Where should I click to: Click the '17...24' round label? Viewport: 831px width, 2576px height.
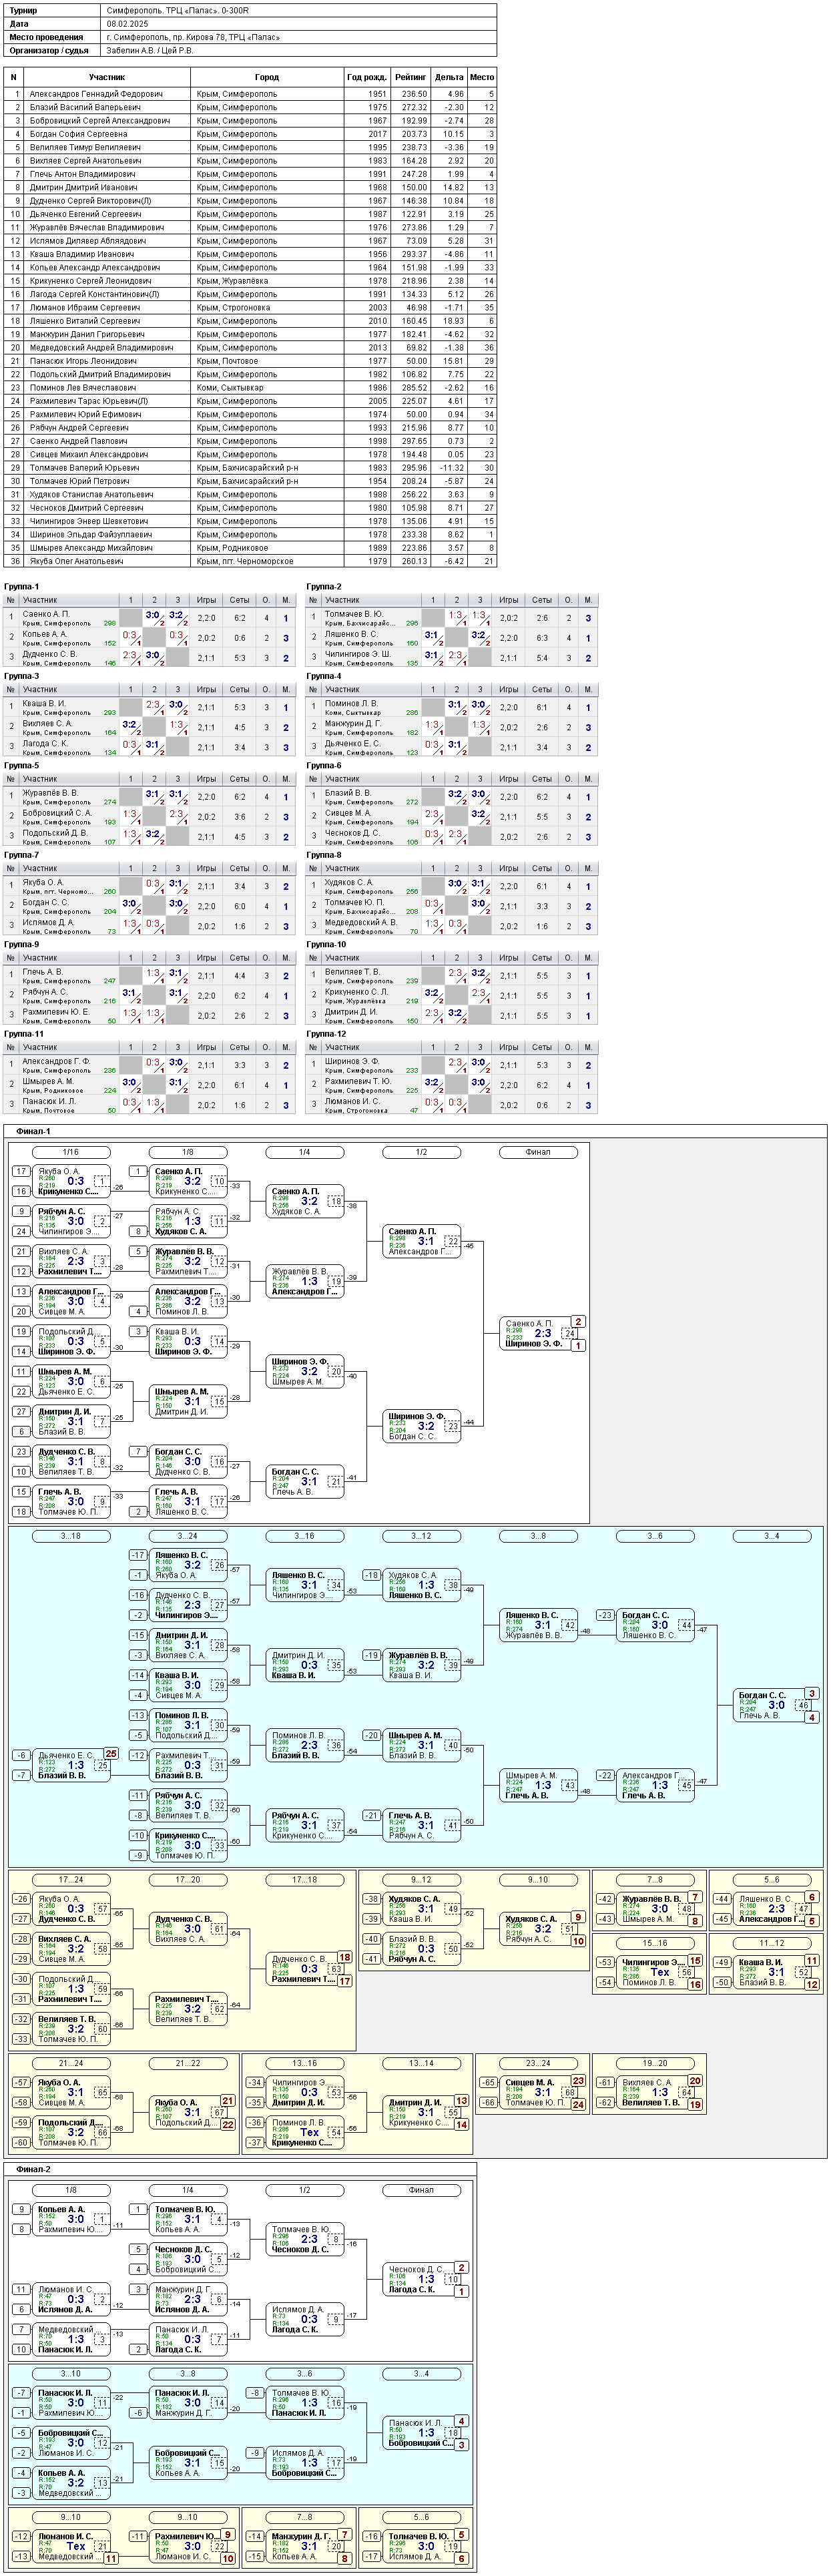[71, 1880]
